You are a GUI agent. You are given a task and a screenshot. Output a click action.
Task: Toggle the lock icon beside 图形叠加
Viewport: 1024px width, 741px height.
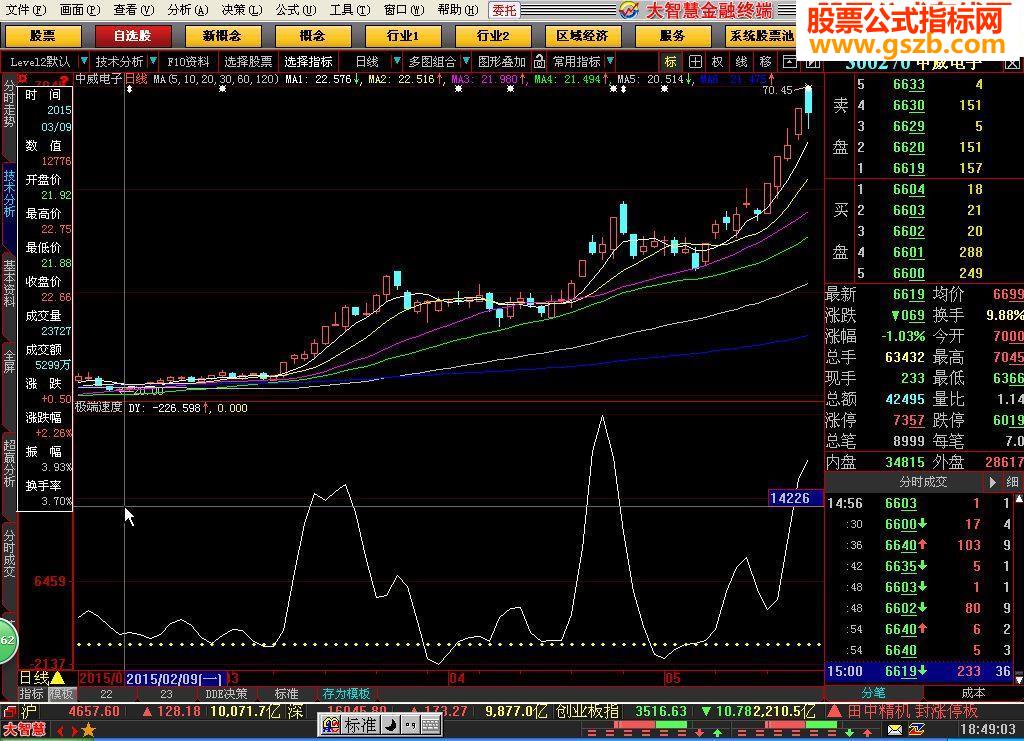pos(539,61)
